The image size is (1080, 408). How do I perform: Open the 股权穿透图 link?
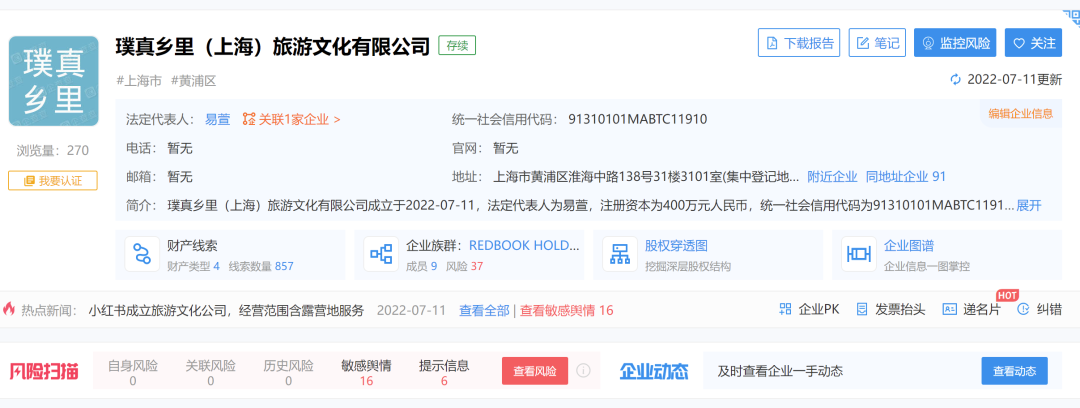(x=677, y=246)
